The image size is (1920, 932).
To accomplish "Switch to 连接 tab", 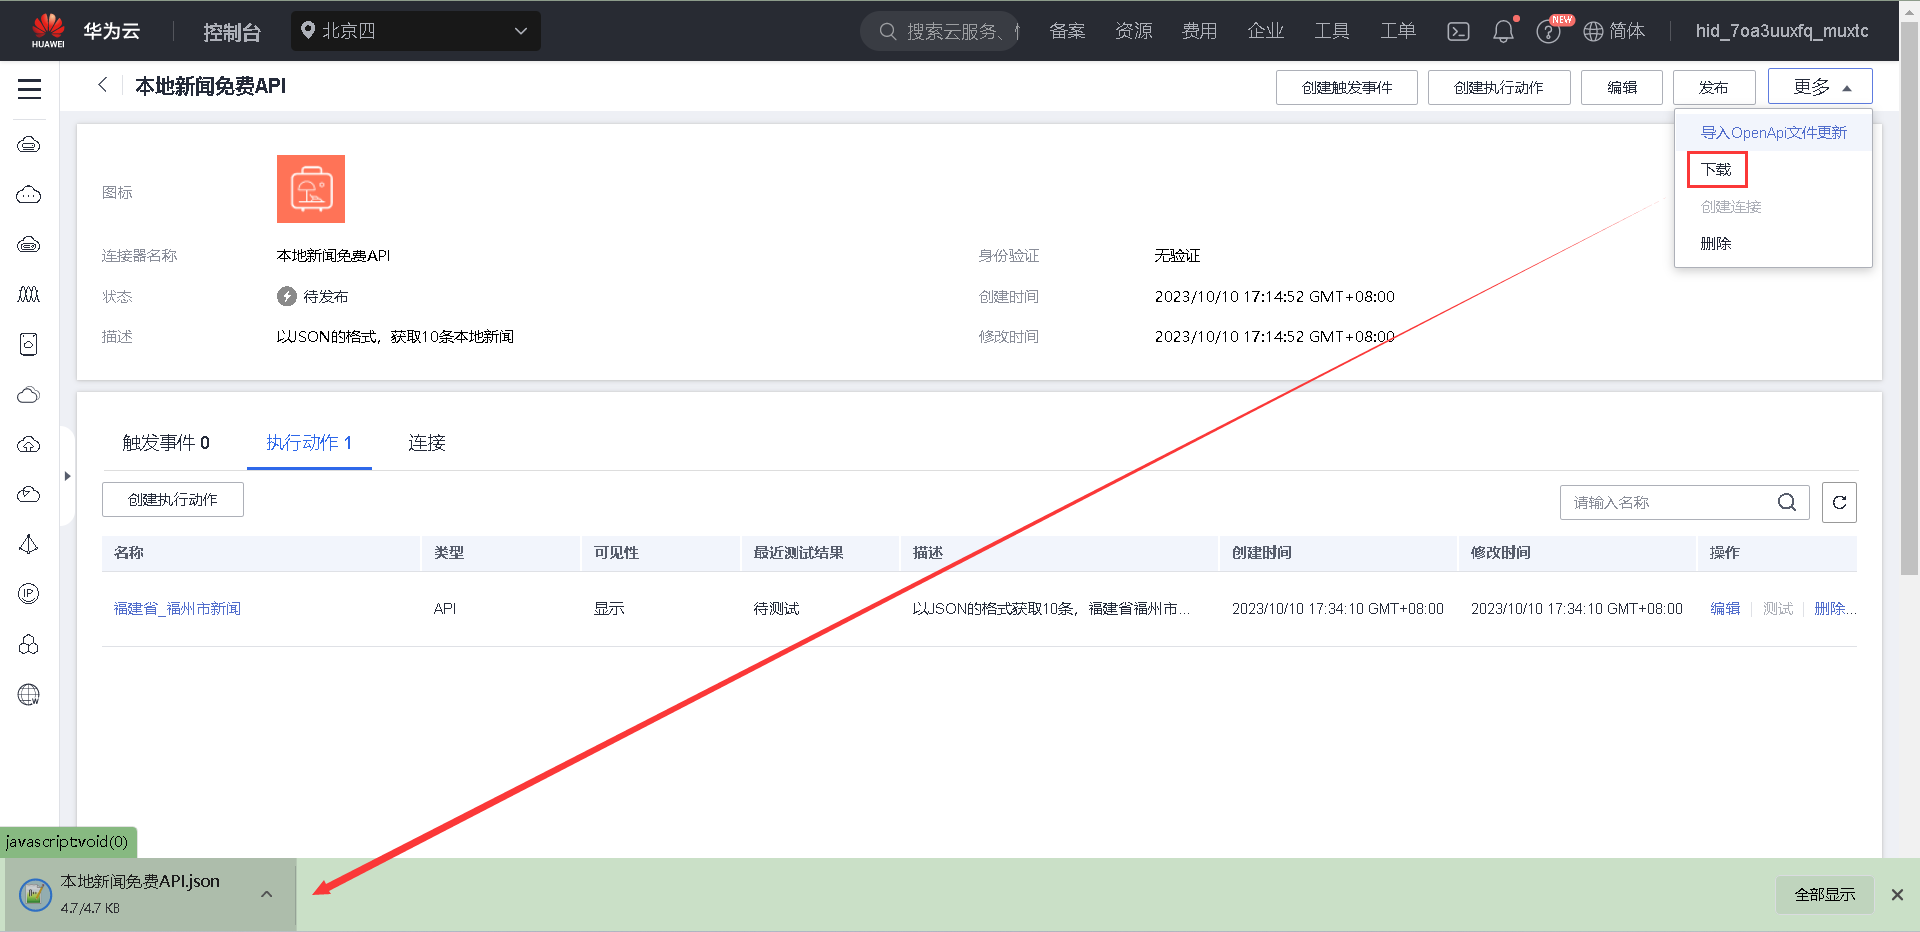I will pyautogui.click(x=427, y=443).
